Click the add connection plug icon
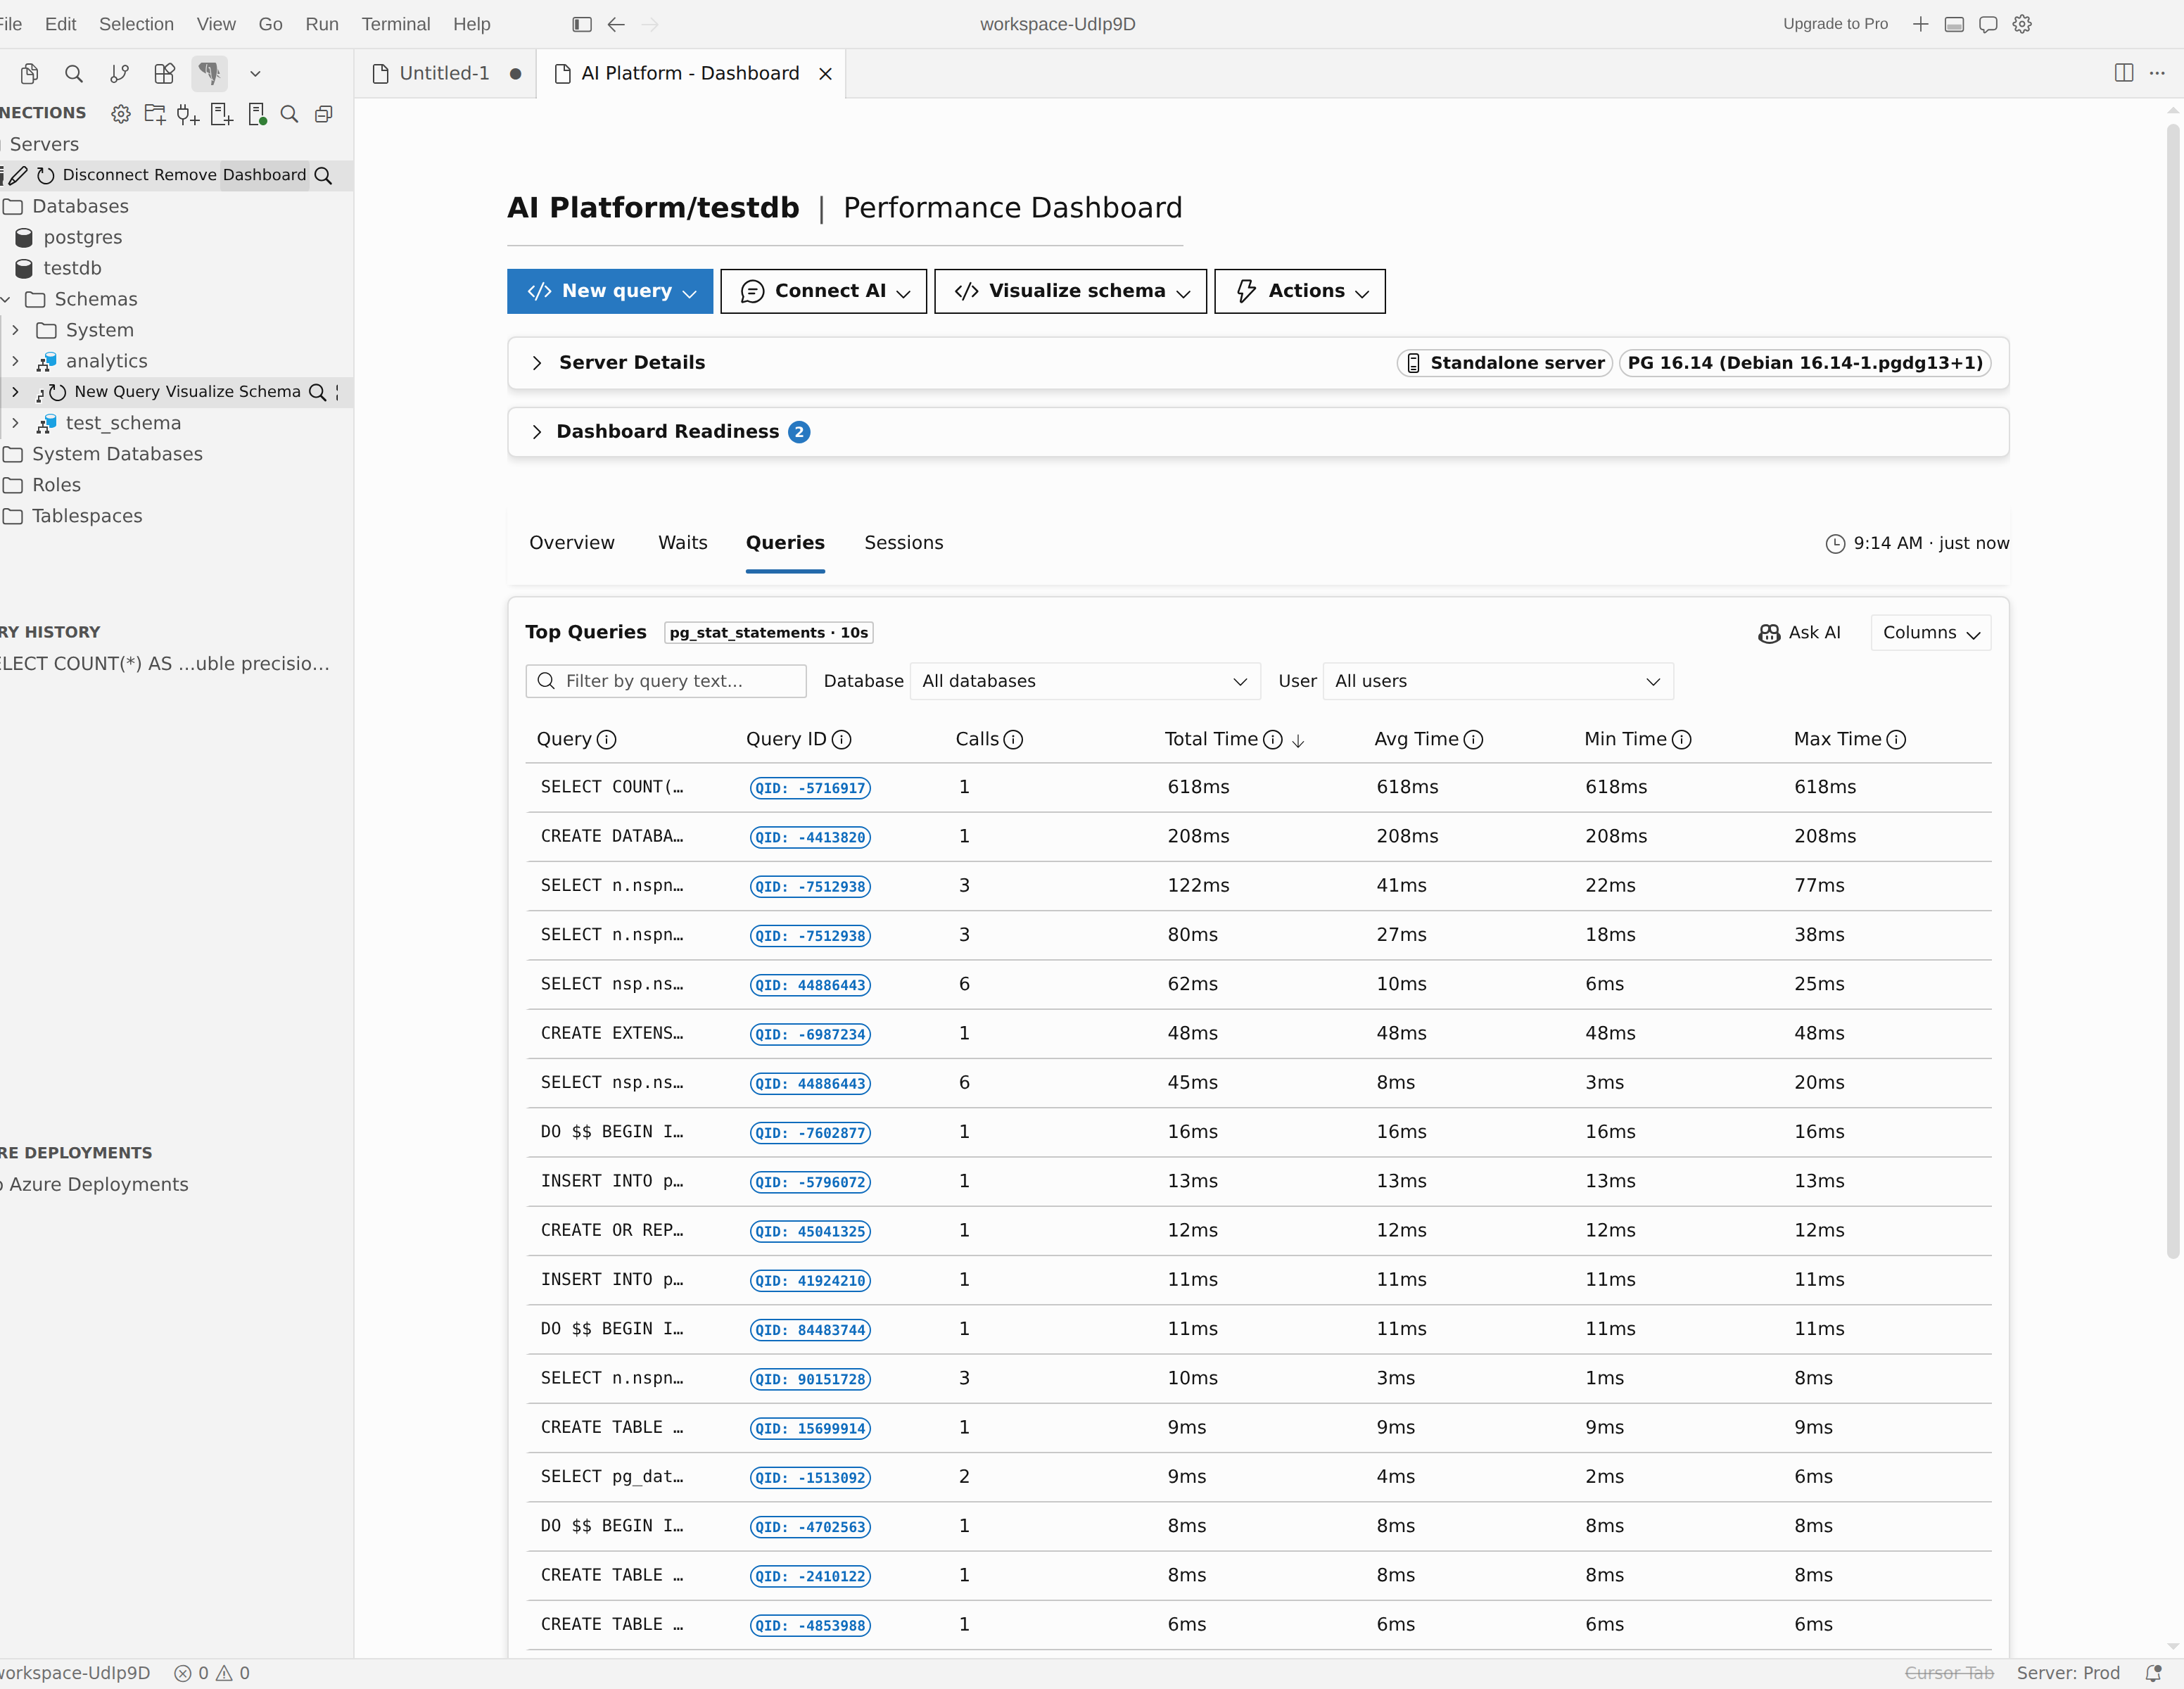Screen dimensions: 2184x1689 (188, 114)
